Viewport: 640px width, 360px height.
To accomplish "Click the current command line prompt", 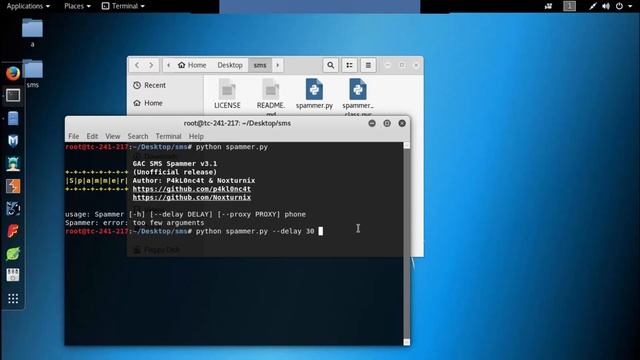I will point(194,231).
